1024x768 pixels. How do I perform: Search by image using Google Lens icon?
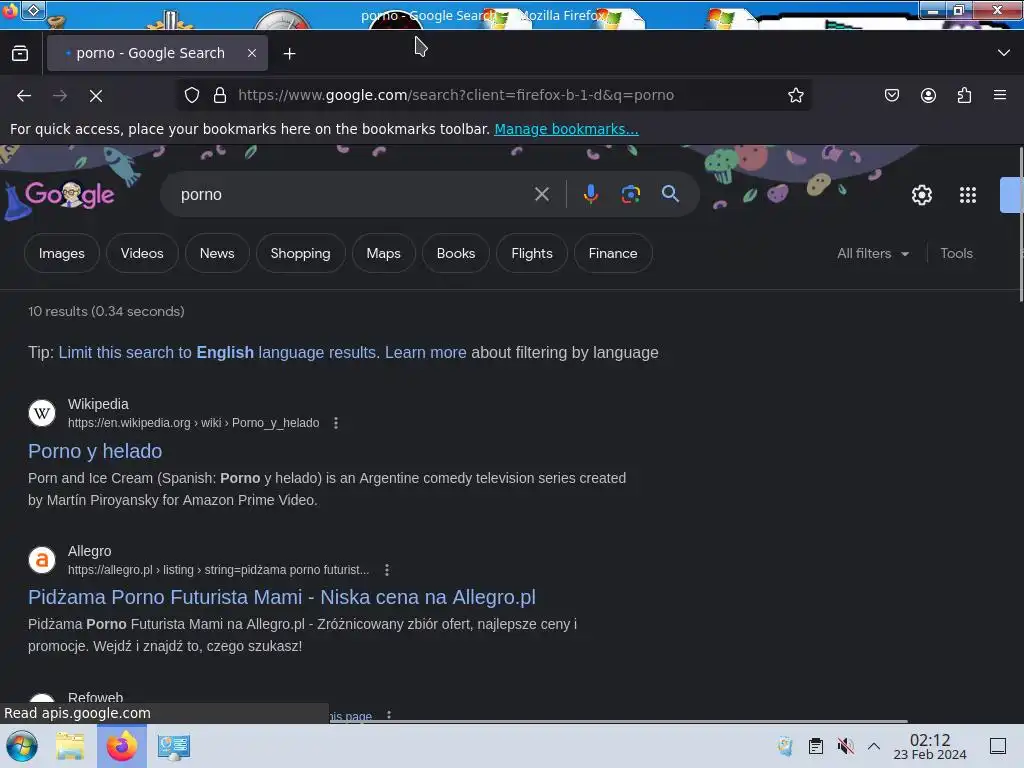pos(630,195)
